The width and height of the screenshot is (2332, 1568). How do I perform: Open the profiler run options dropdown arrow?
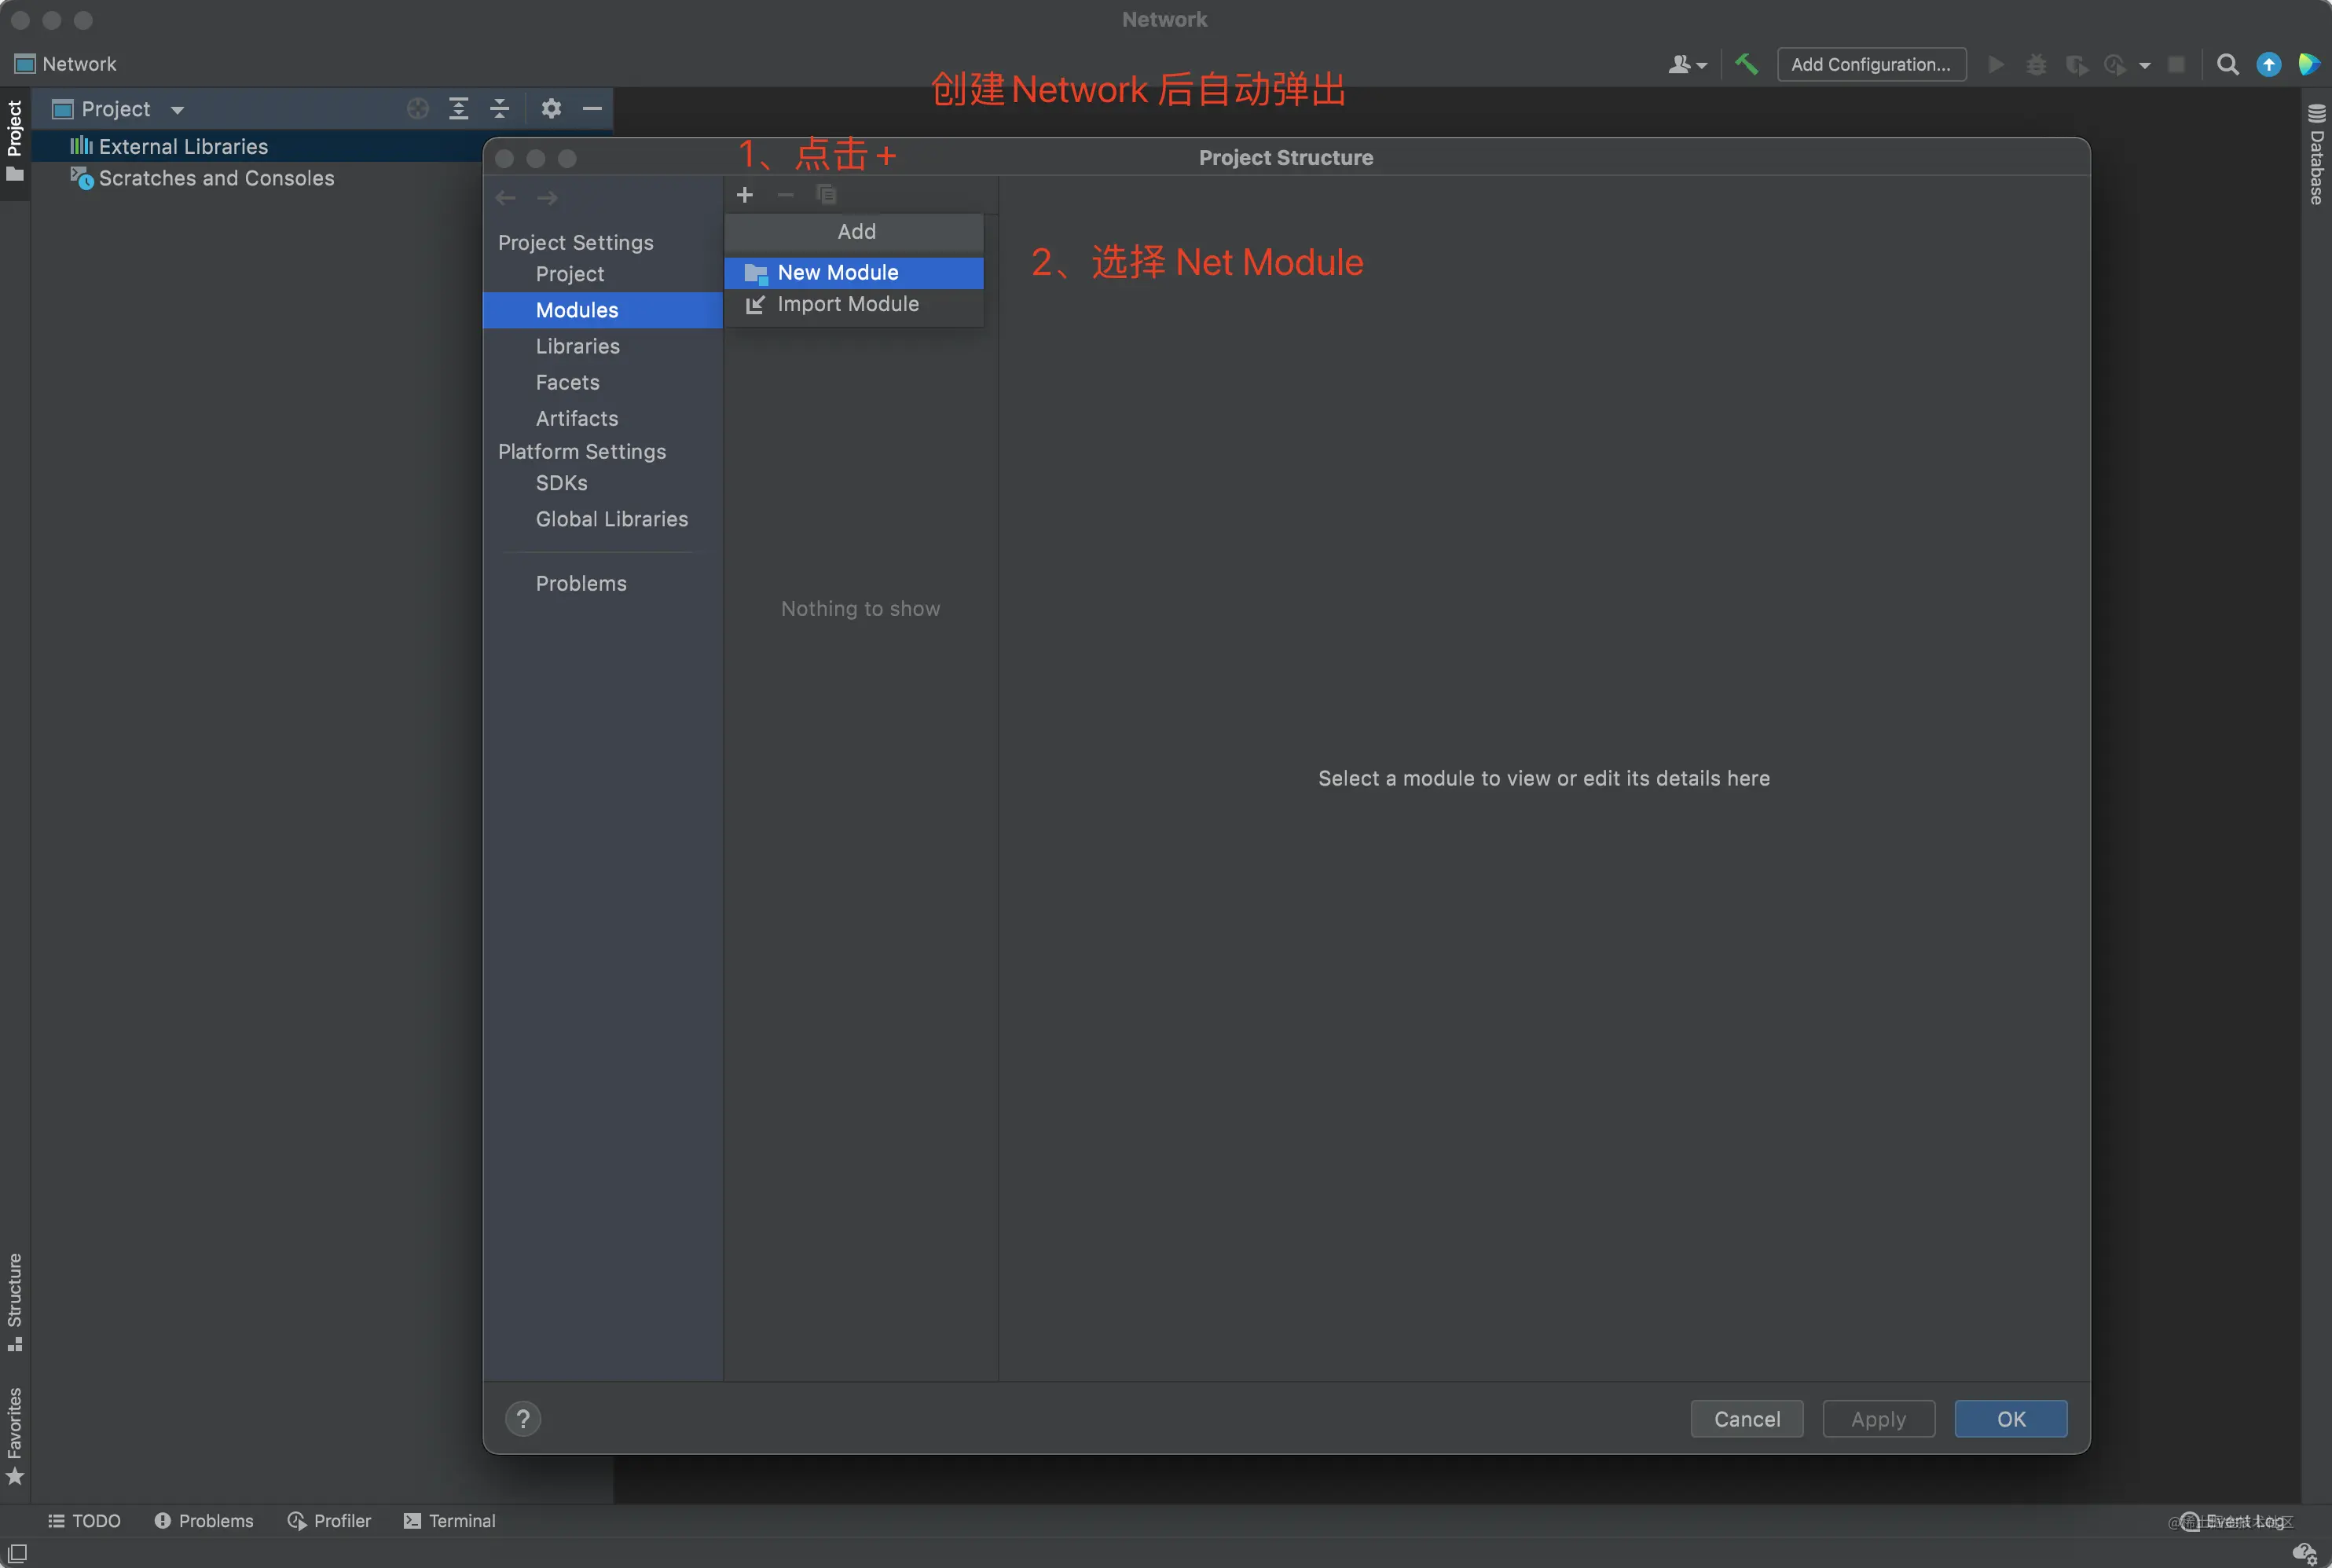click(x=2144, y=66)
